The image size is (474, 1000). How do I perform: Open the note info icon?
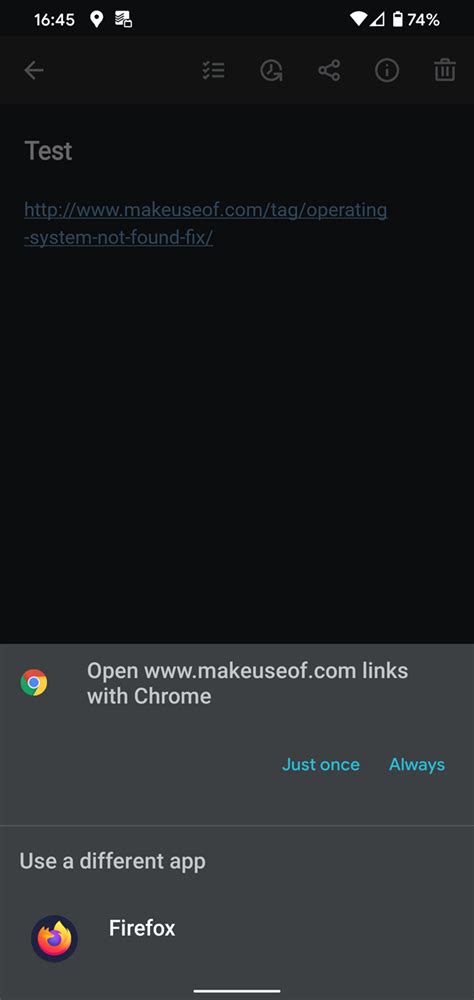pyautogui.click(x=387, y=70)
